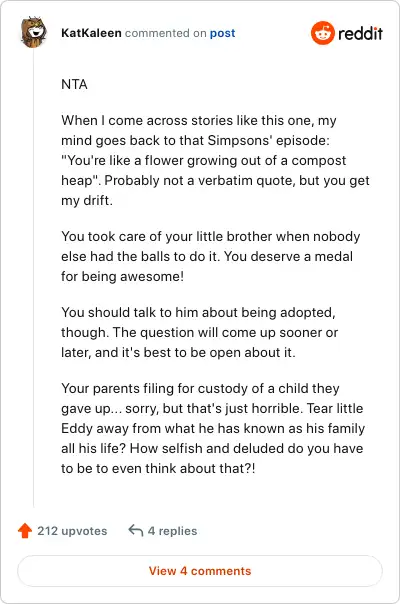The image size is (400, 604).
Task: Click the grey "commented on" text
Action: 166,33
